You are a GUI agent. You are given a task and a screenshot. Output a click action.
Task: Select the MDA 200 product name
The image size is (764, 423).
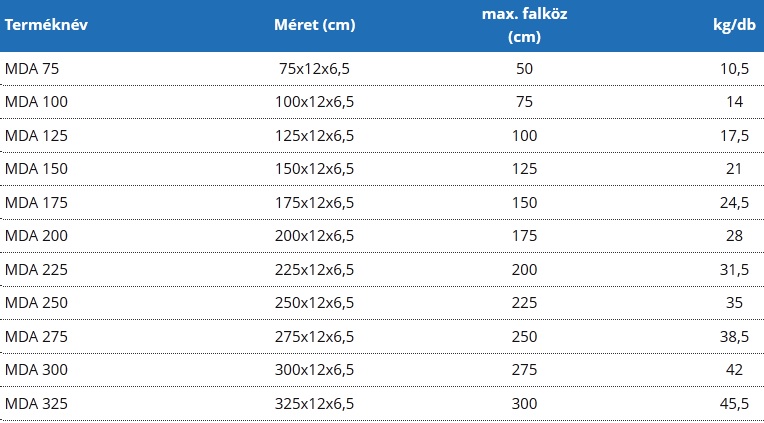[36, 236]
